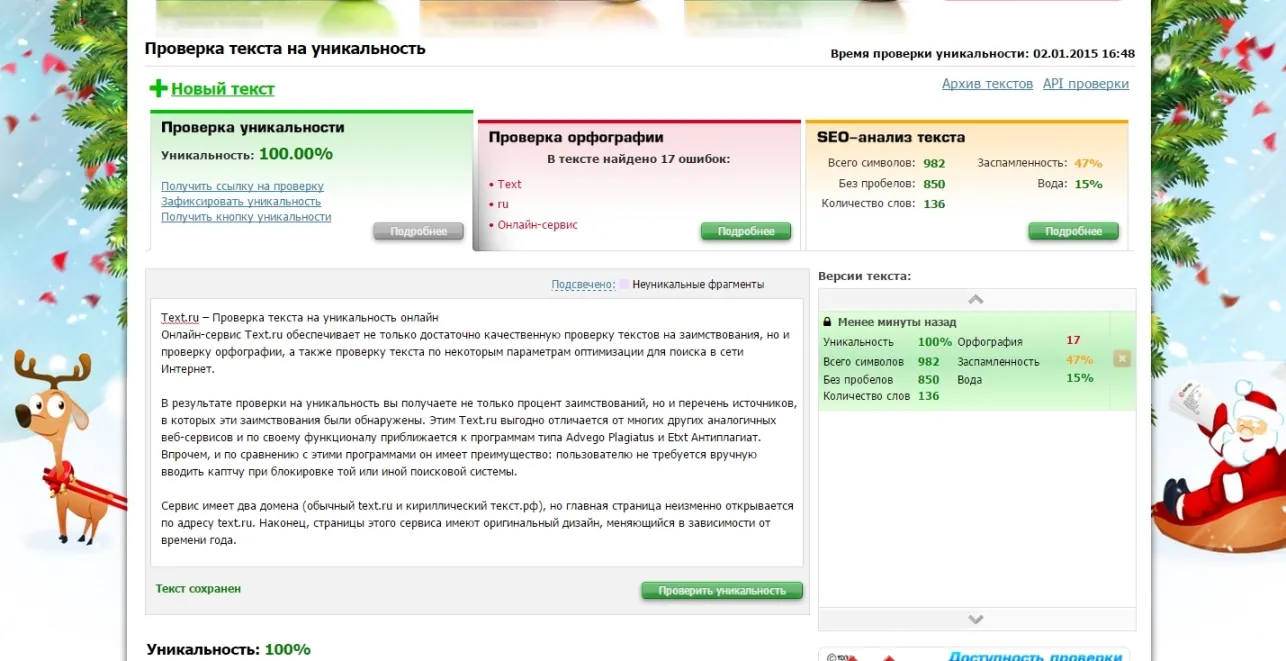
Task: Click the spelling error word ru
Action: coord(503,204)
